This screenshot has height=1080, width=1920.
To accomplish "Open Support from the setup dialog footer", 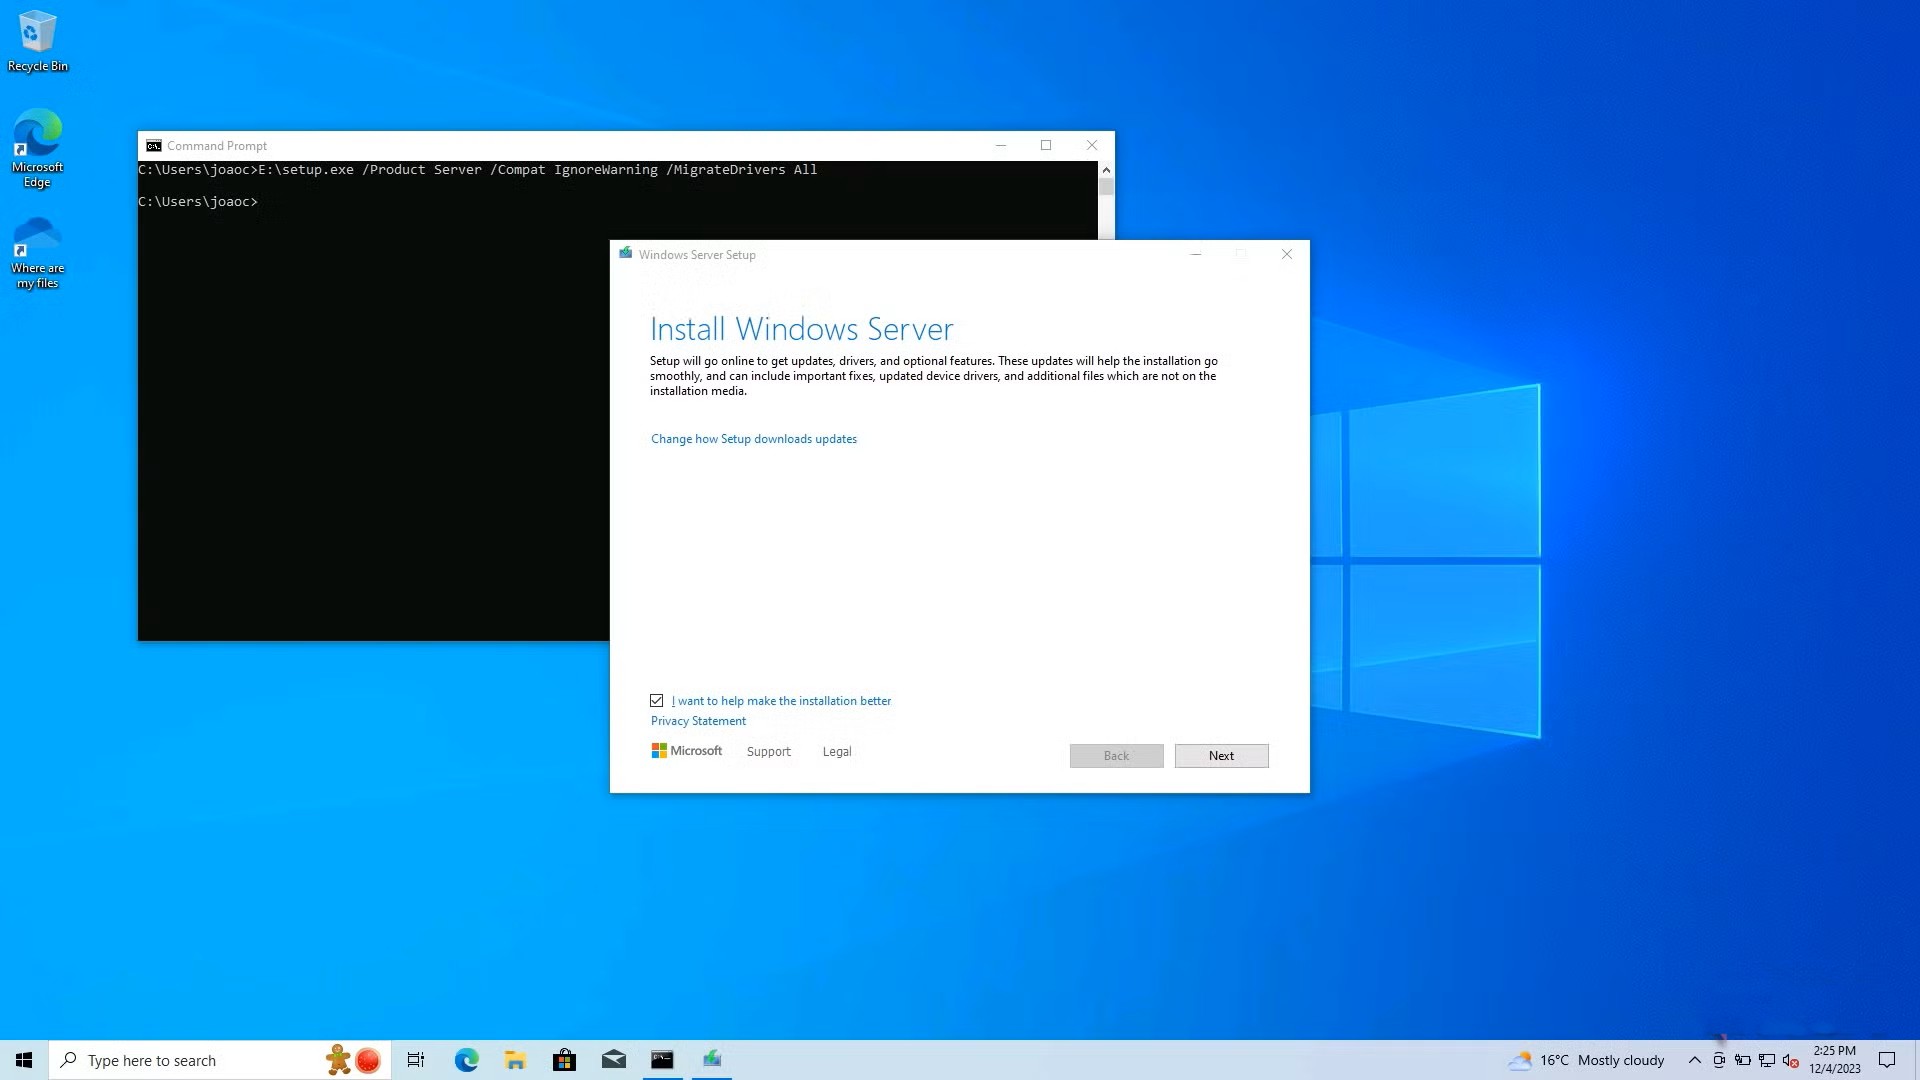I will click(x=768, y=751).
